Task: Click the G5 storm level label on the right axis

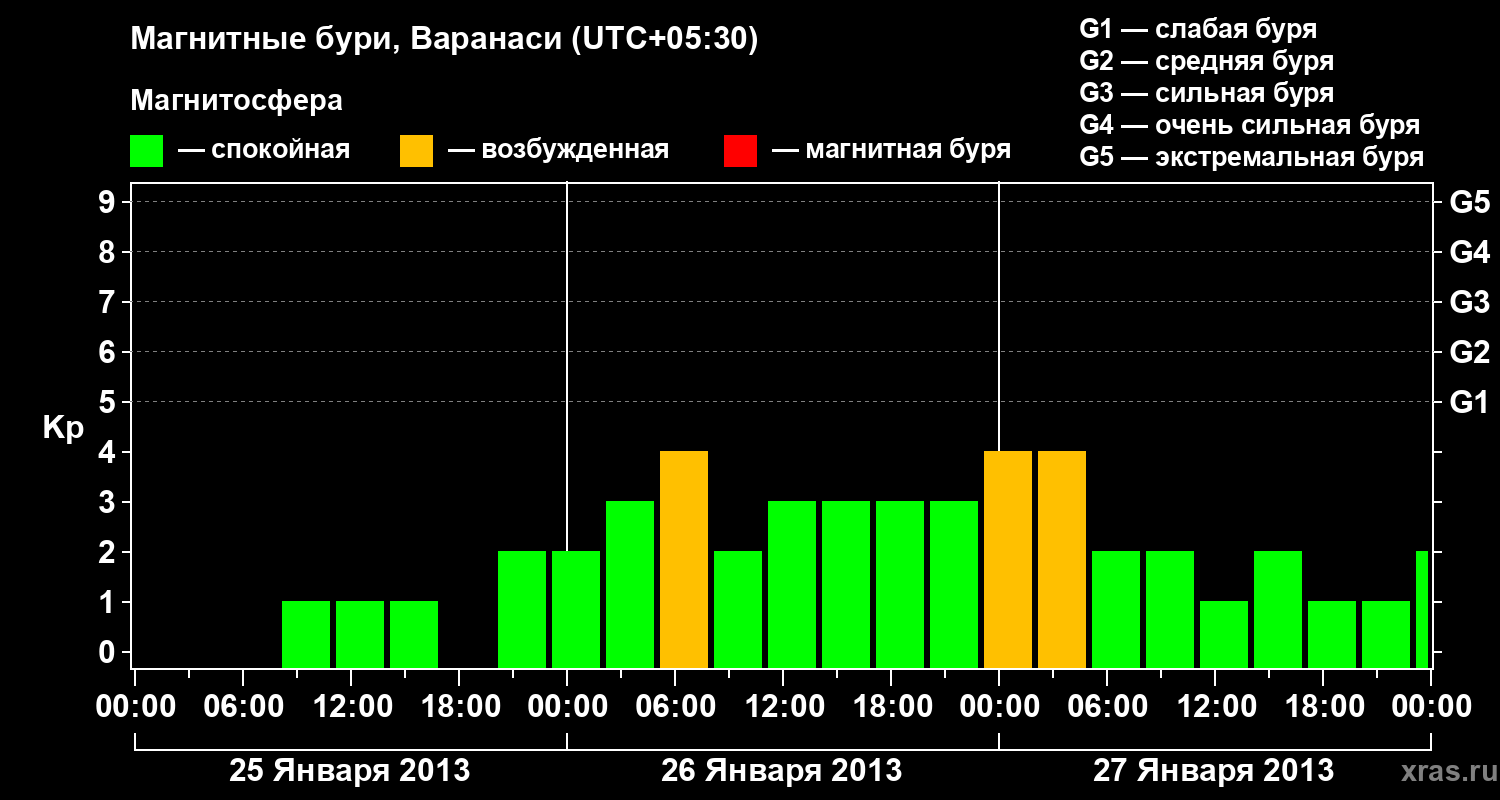Action: click(1470, 202)
